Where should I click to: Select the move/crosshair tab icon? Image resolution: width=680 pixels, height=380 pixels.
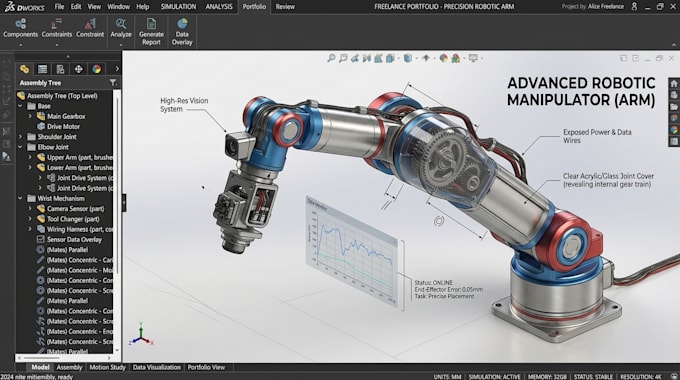click(78, 69)
